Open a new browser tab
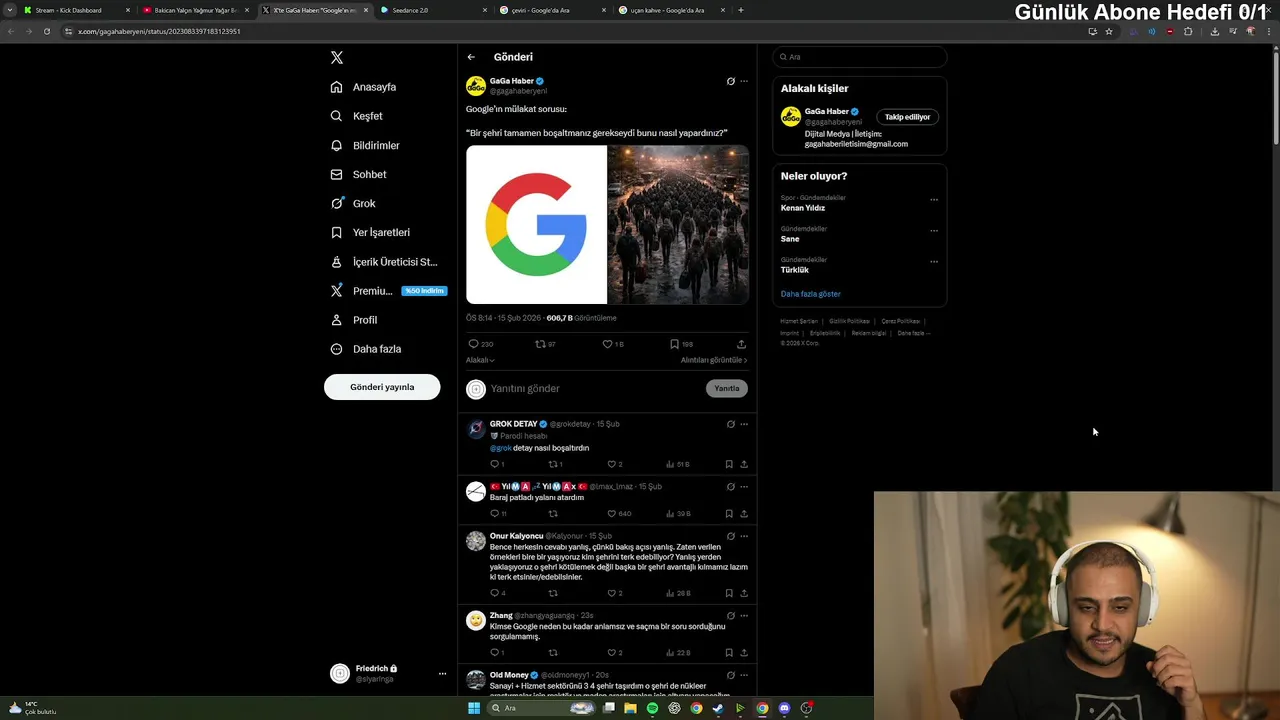Image resolution: width=1280 pixels, height=720 pixels. pos(740,10)
